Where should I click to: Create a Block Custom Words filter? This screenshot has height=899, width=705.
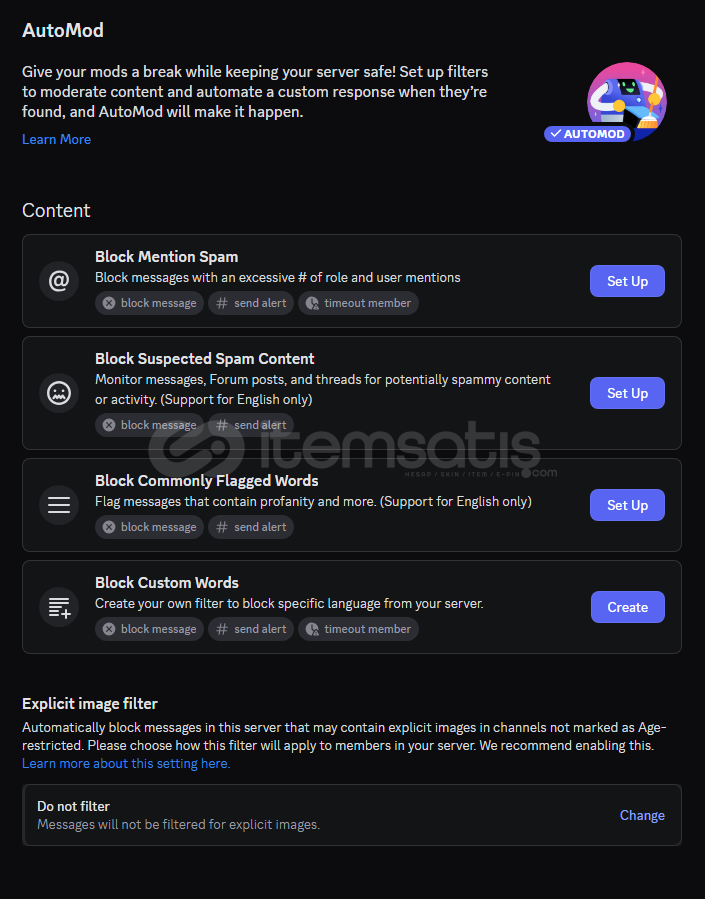[x=628, y=607]
